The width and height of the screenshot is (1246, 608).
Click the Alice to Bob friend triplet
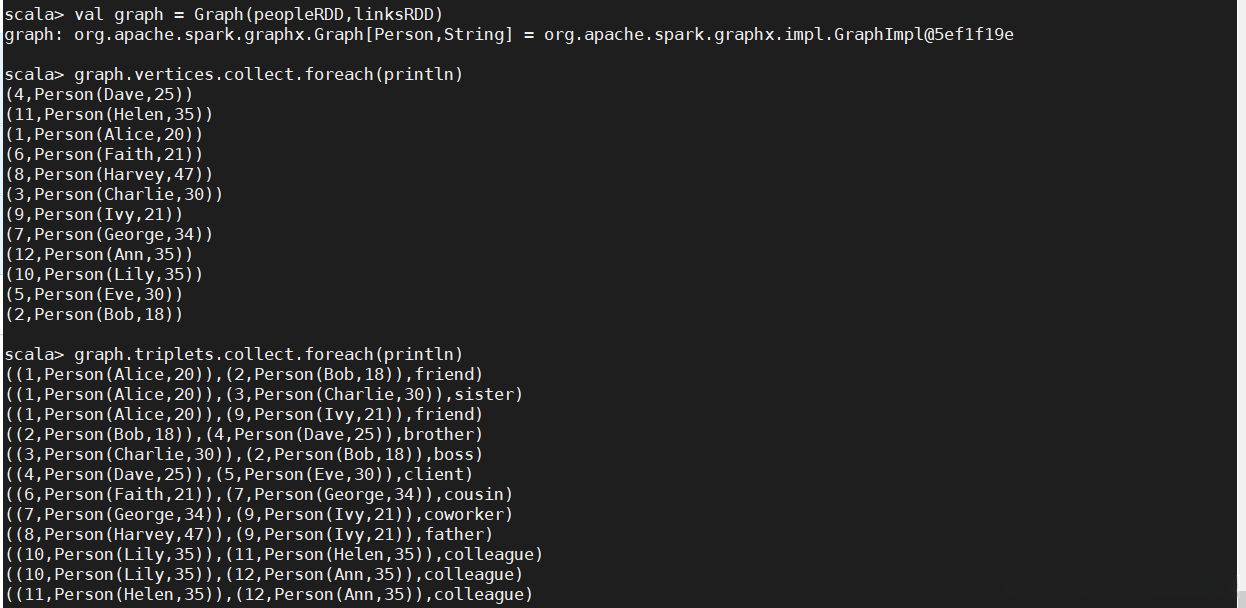[244, 374]
